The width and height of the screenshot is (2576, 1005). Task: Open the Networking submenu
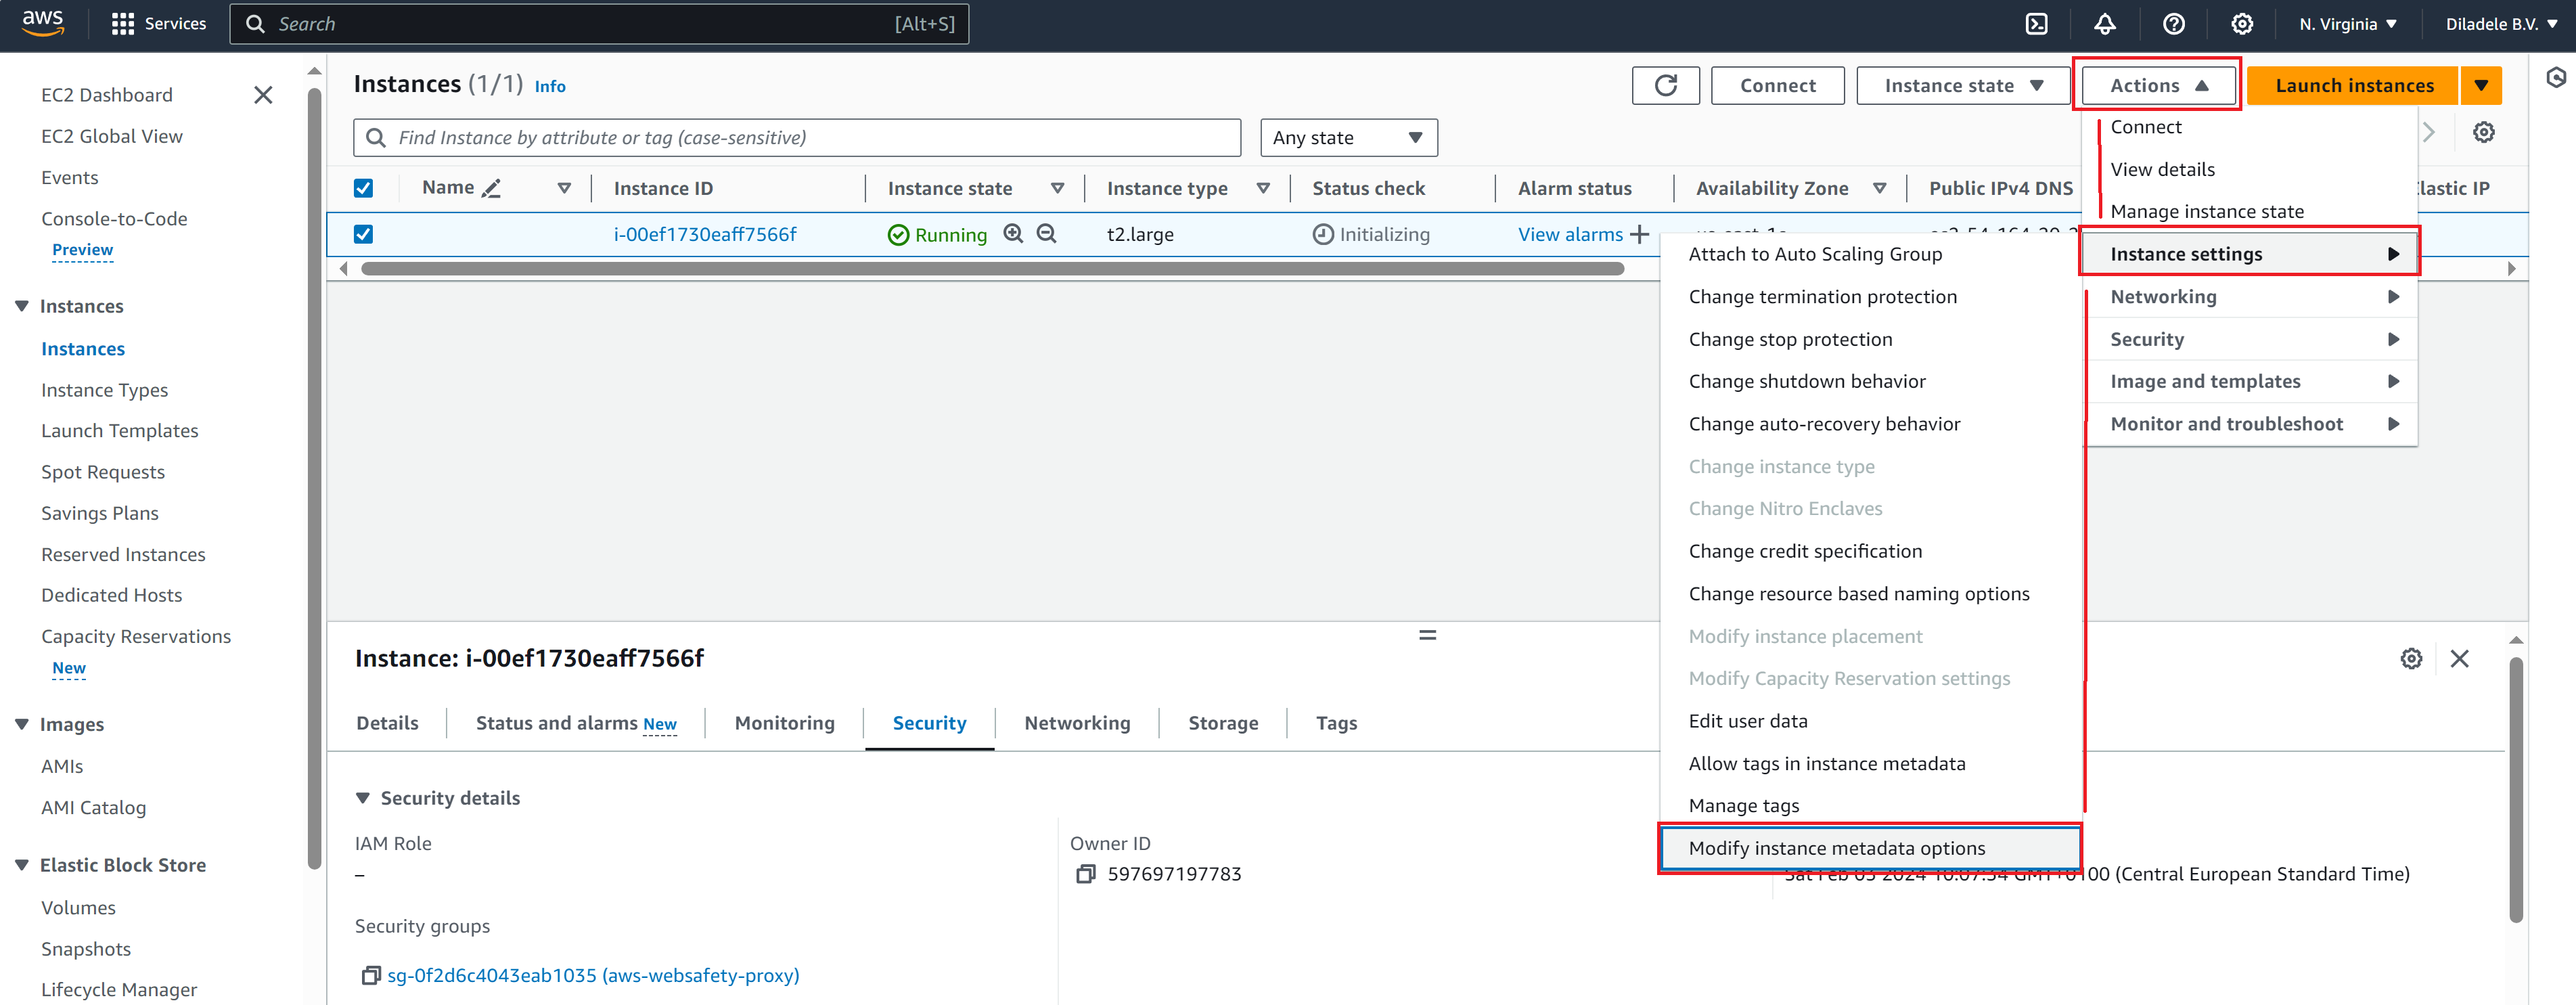pos(2251,297)
